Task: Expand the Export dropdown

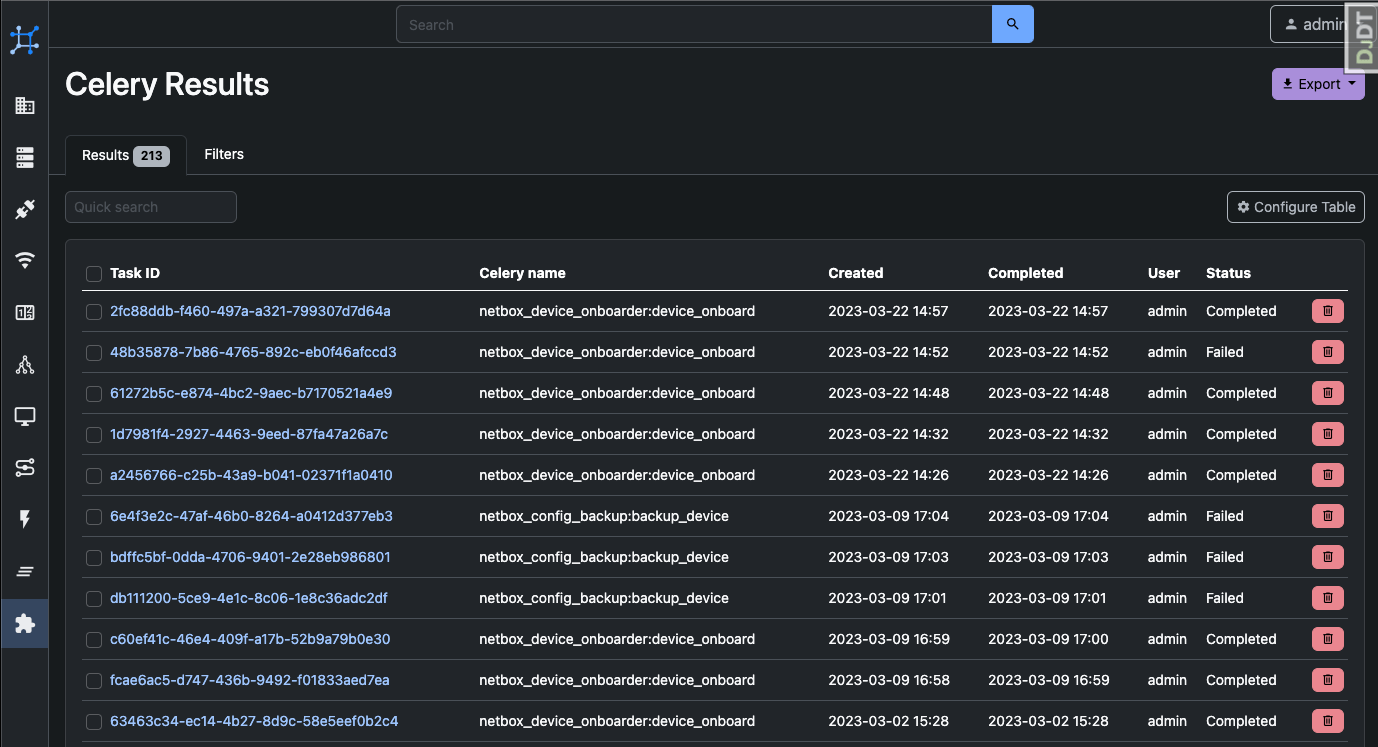Action: tap(1318, 84)
